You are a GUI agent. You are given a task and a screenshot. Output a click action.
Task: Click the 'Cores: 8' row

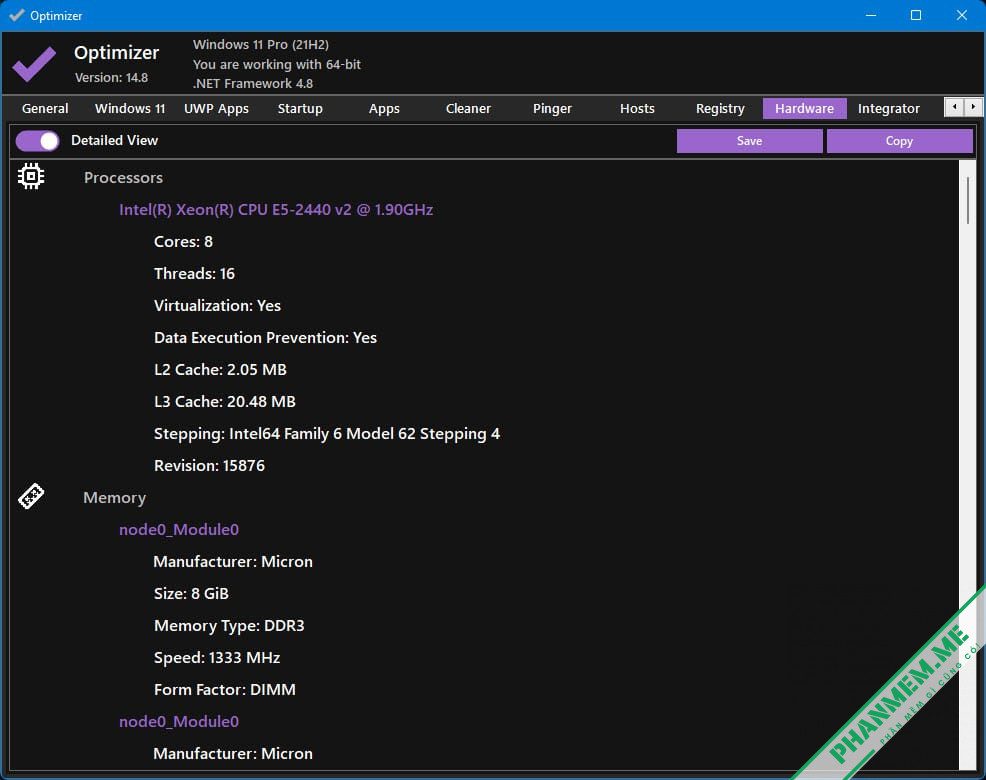pyautogui.click(x=184, y=242)
